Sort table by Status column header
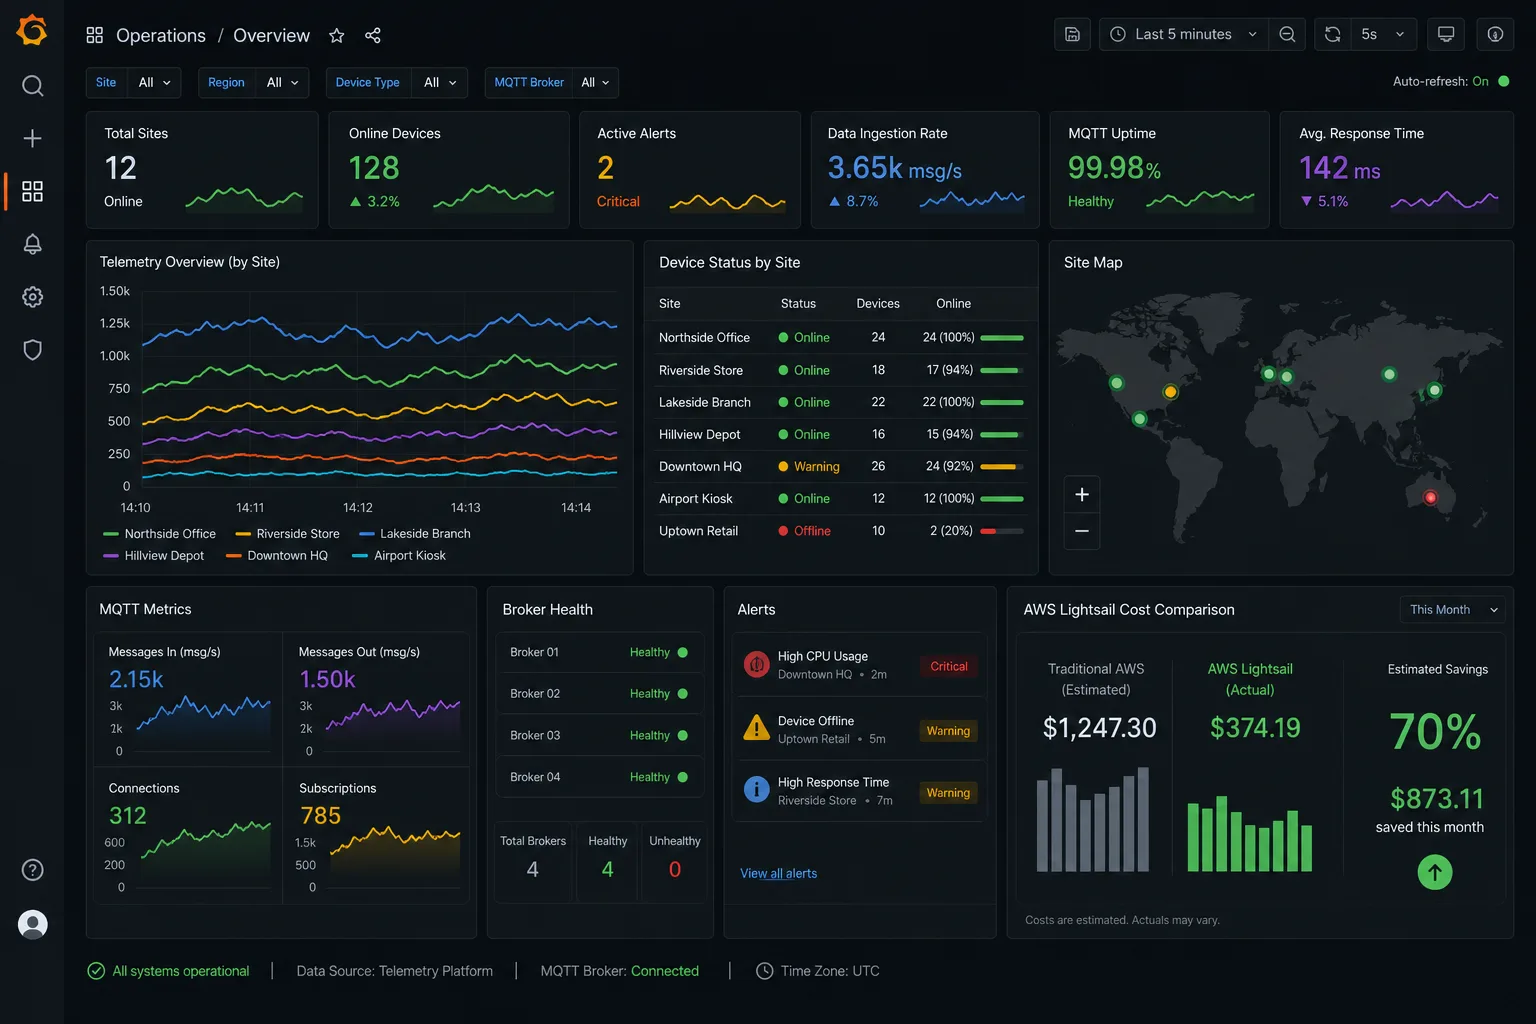 798,304
